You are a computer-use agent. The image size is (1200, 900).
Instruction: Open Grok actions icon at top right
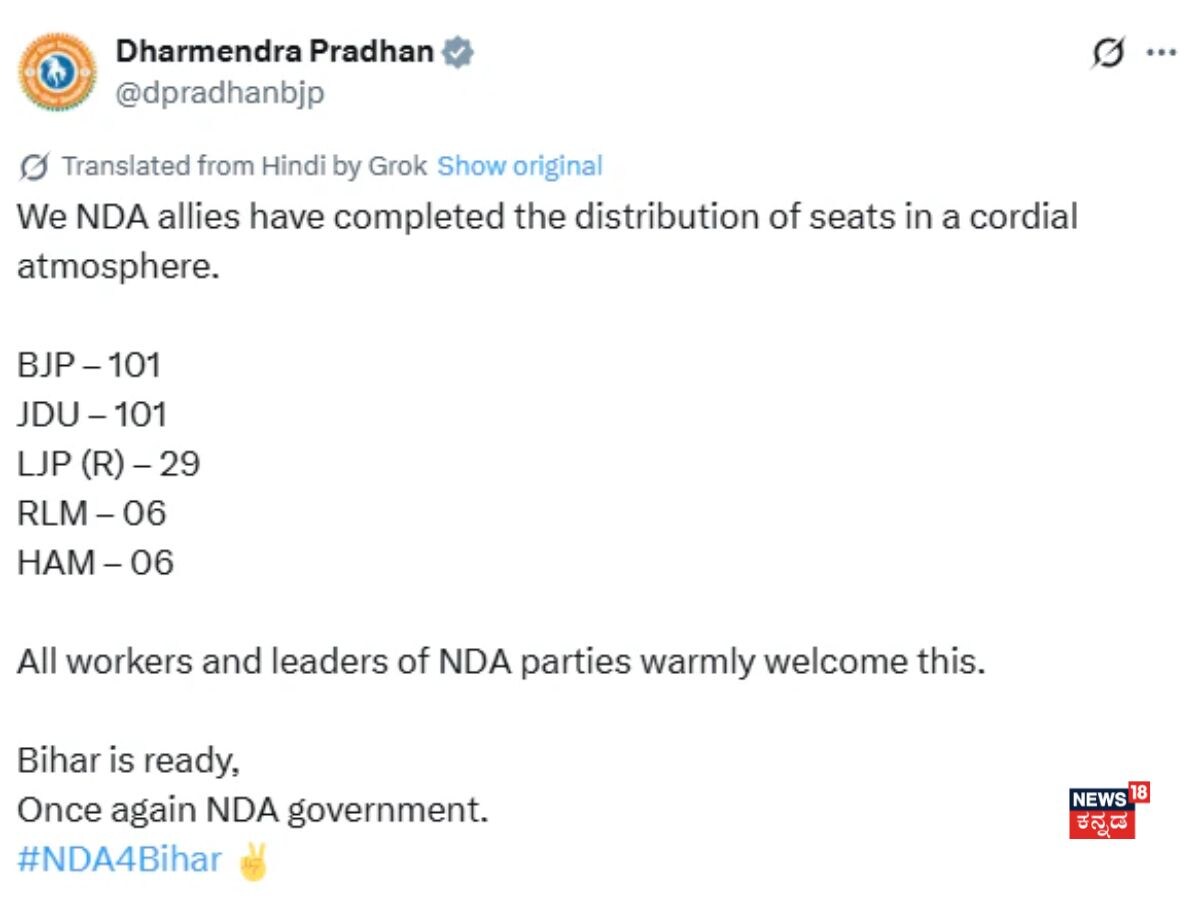click(1107, 52)
